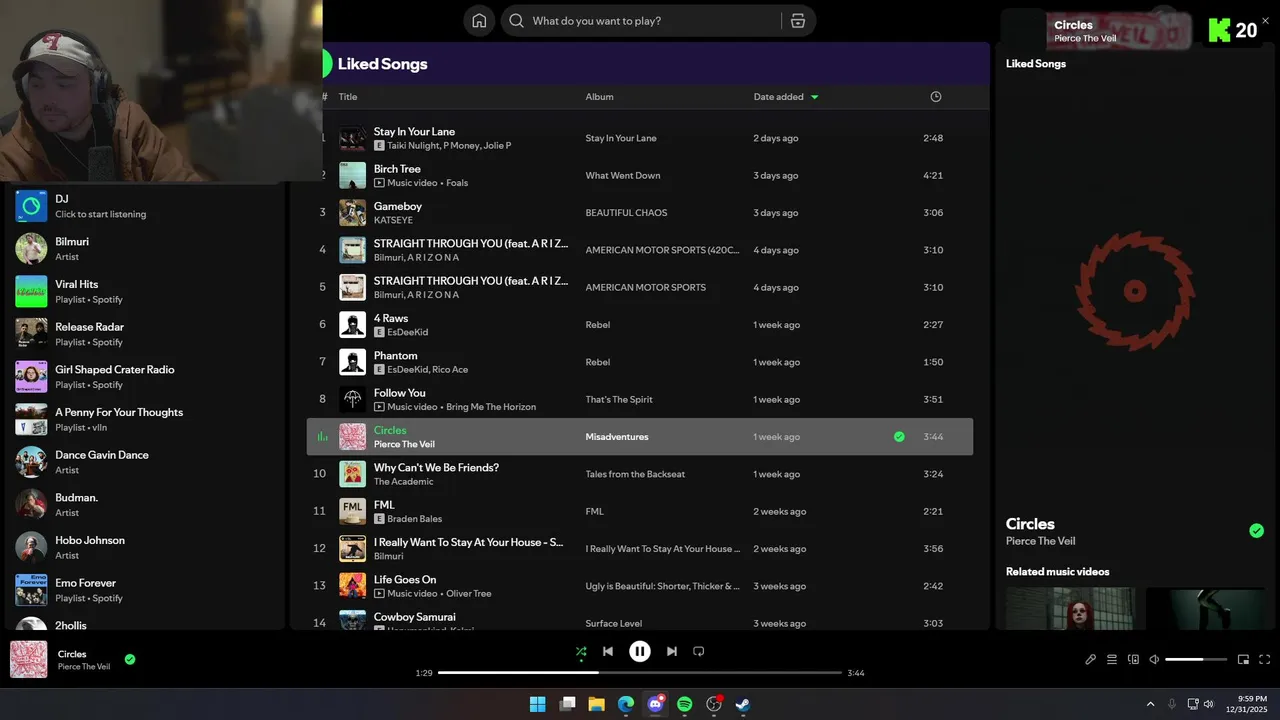Open the Browse icon in search bar
Viewport: 1280px width, 720px height.
pos(798,21)
